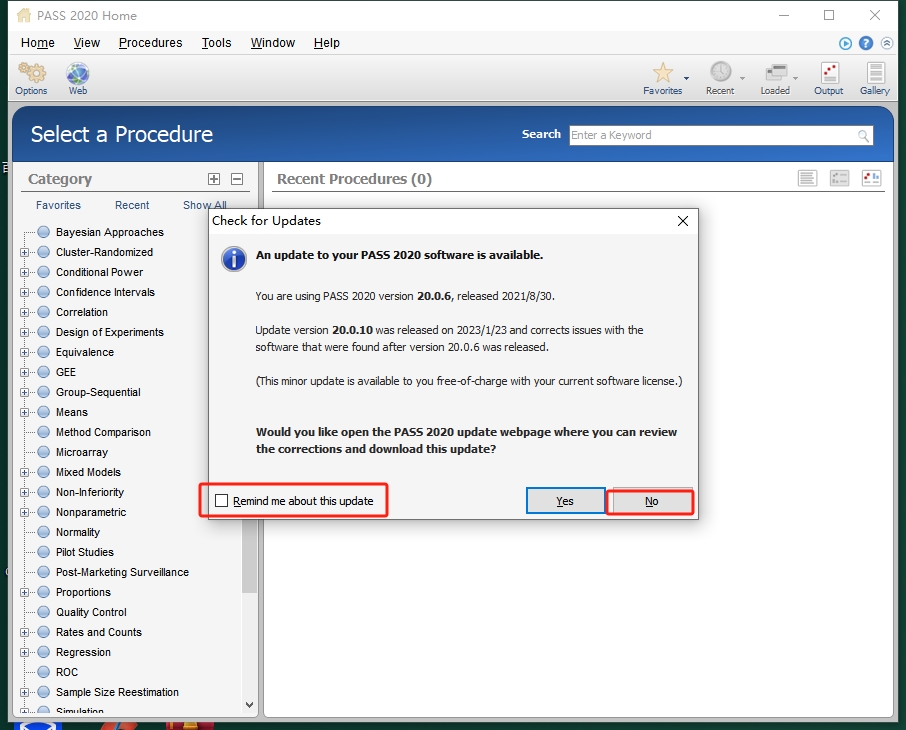Show Recent in Category panel
The width and height of the screenshot is (906, 730).
(x=132, y=205)
